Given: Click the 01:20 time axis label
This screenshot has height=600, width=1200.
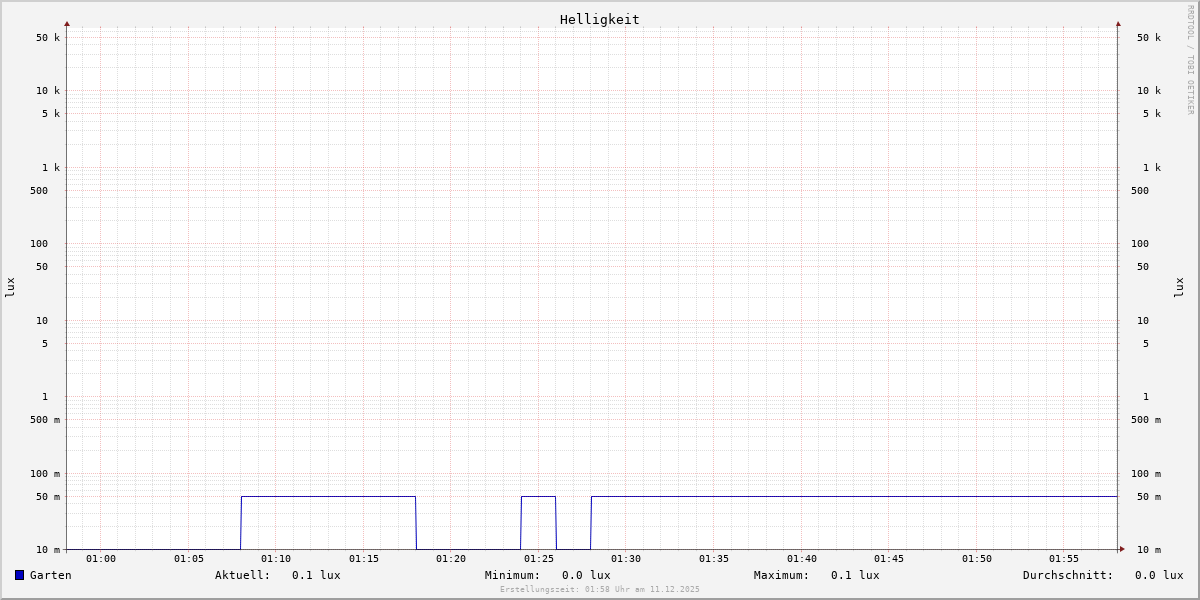Looking at the screenshot, I should (x=451, y=559).
